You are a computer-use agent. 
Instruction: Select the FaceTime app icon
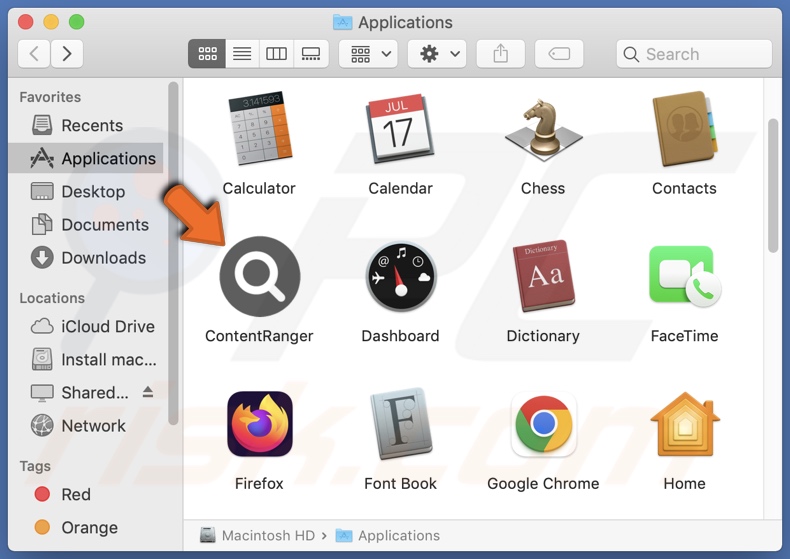point(684,276)
